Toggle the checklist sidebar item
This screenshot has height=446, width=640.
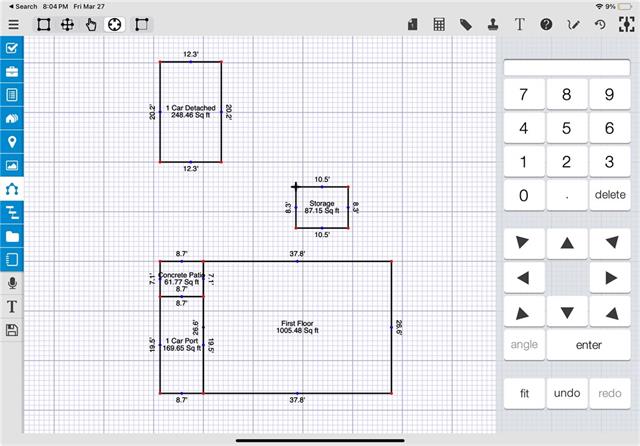pos(12,48)
